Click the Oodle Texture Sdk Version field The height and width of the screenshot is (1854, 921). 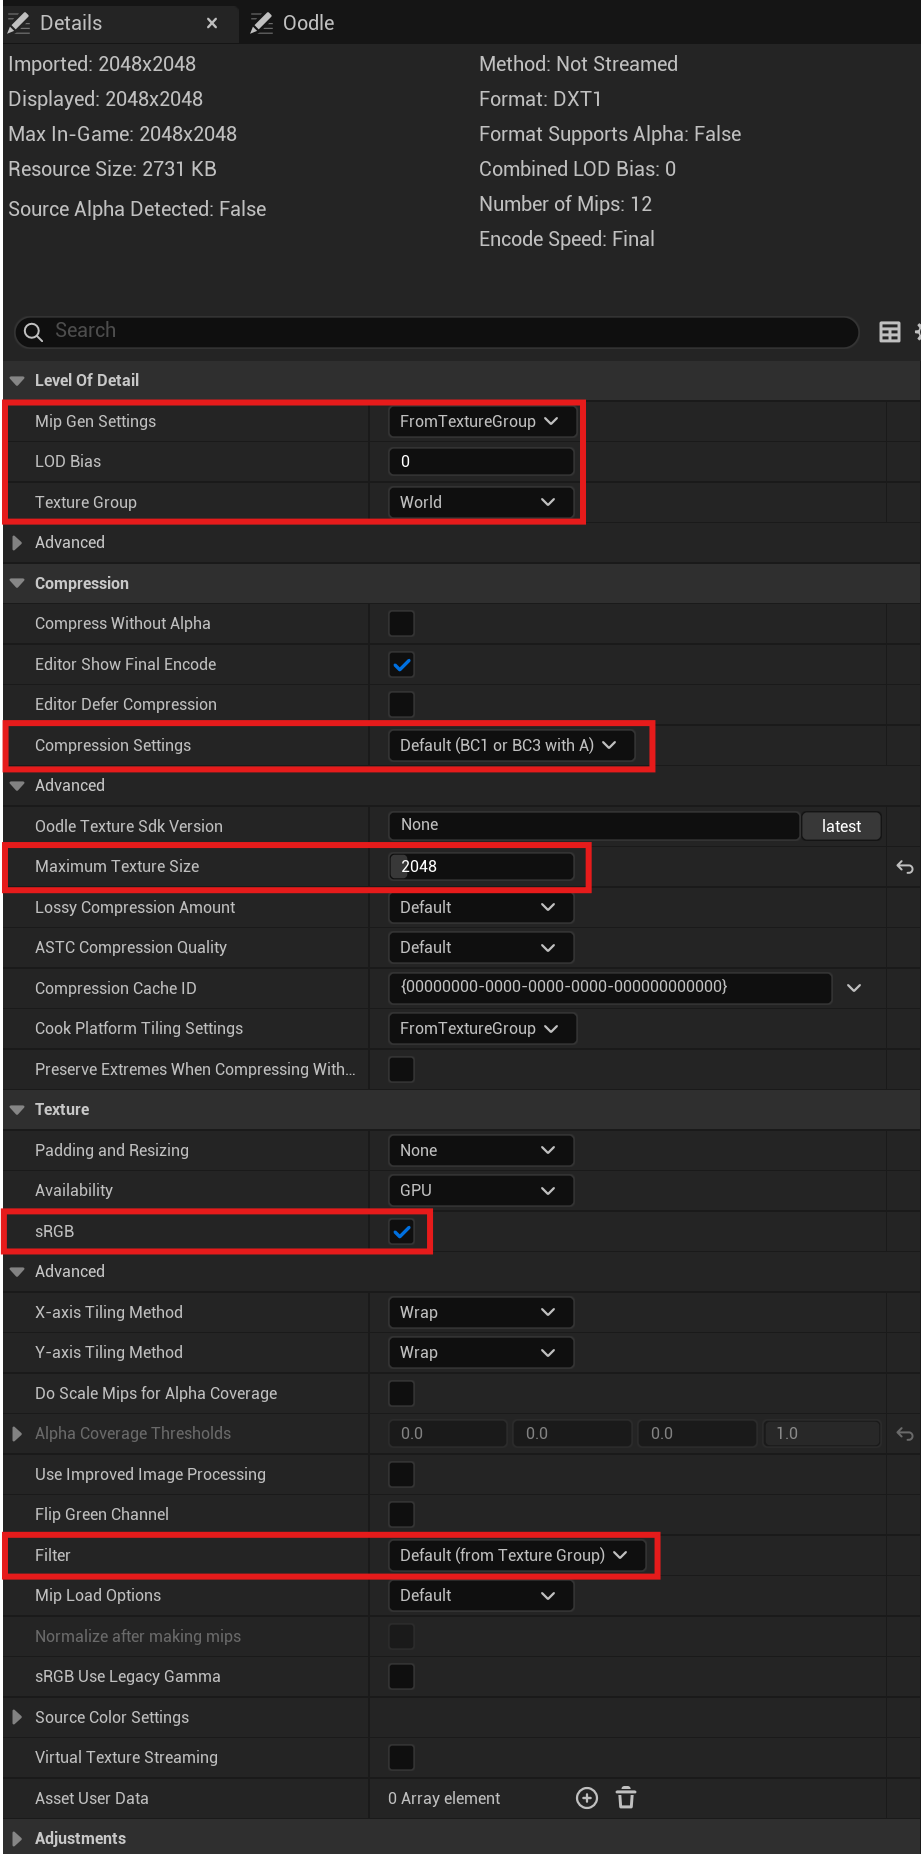pos(593,825)
